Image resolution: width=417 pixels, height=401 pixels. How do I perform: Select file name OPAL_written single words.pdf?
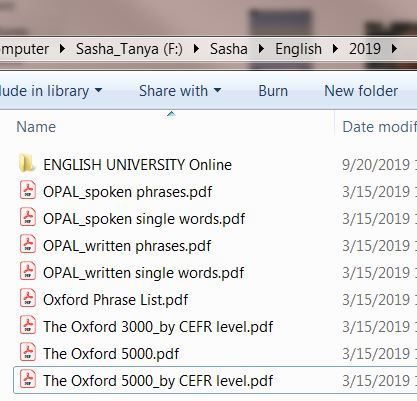point(143,273)
